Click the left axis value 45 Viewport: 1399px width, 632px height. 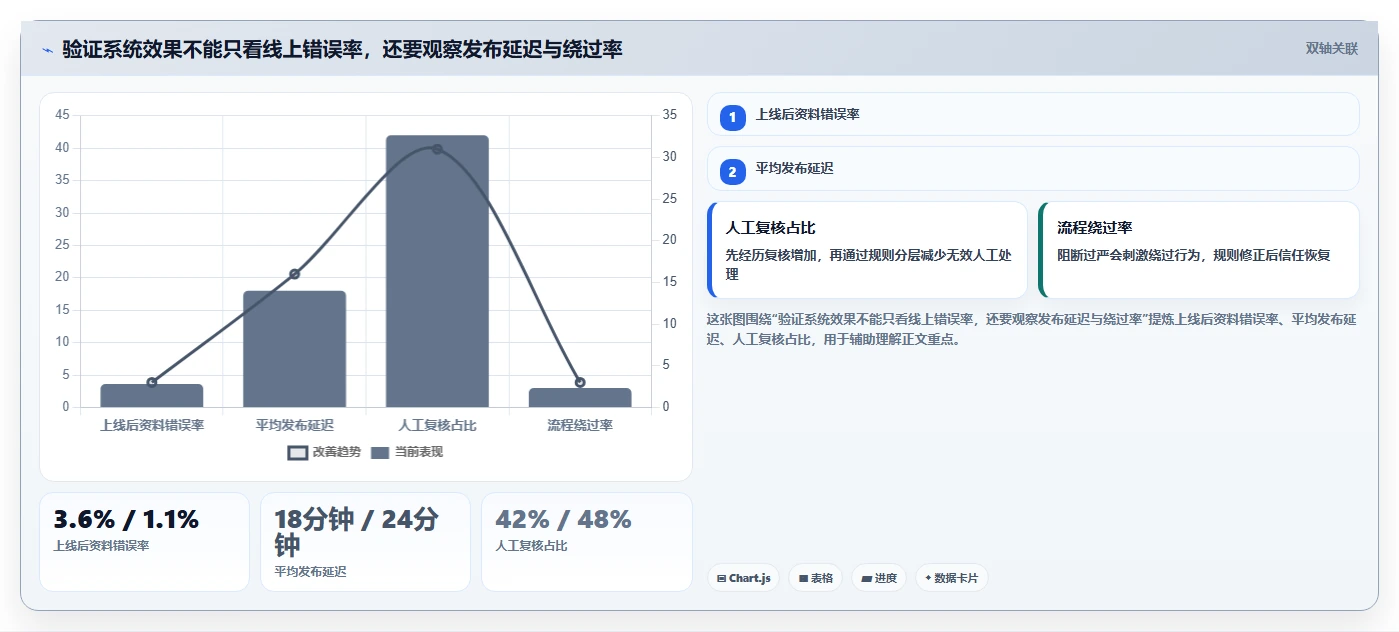click(62, 115)
